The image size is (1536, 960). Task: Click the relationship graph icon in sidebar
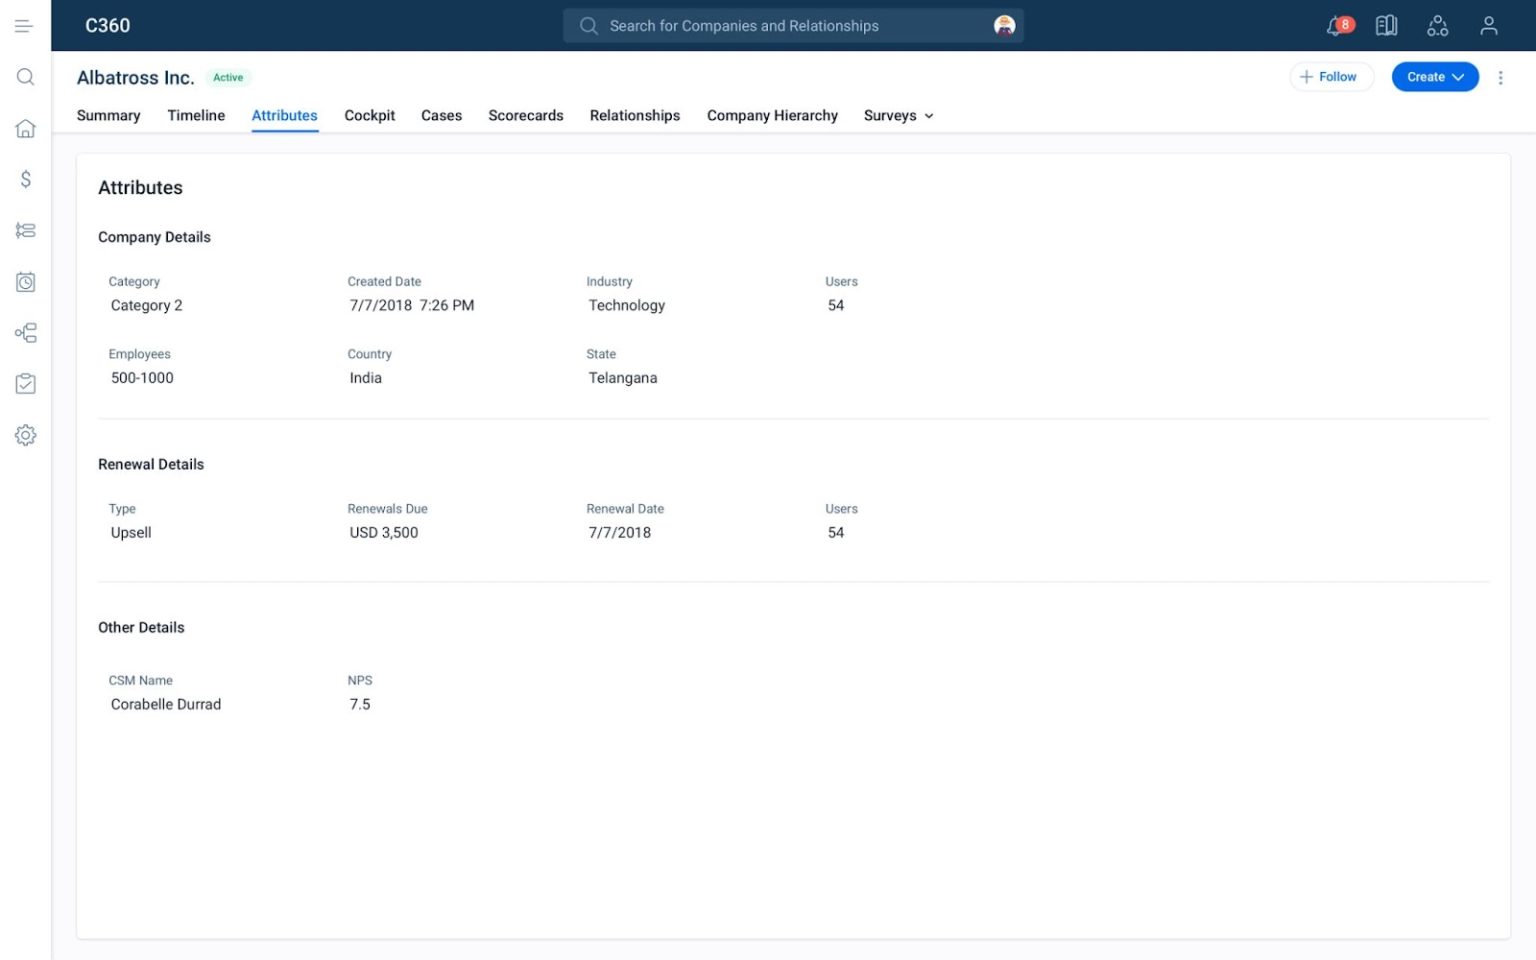[x=25, y=333]
